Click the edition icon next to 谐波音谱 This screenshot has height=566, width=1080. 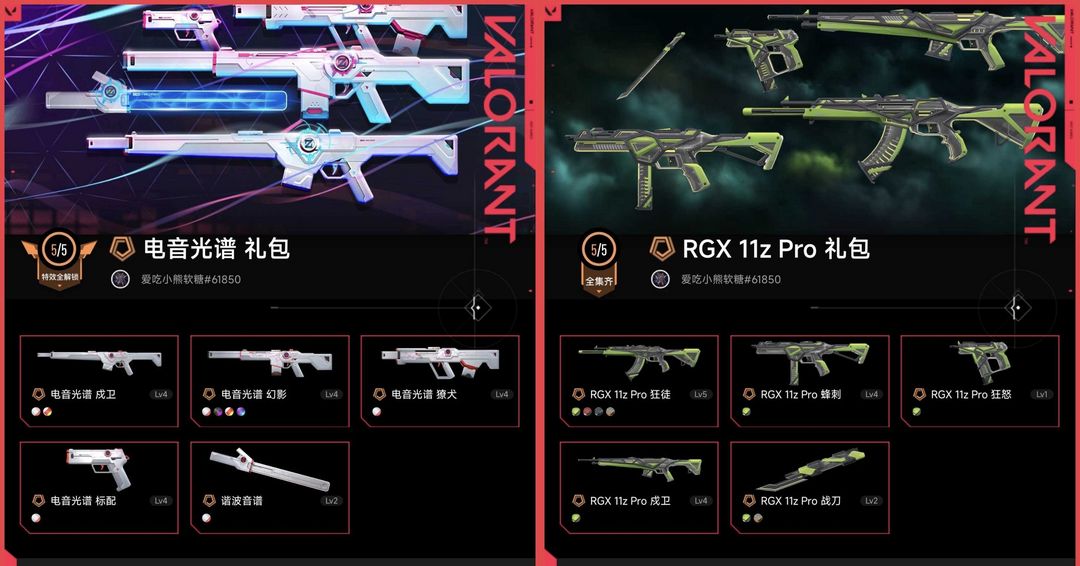209,501
